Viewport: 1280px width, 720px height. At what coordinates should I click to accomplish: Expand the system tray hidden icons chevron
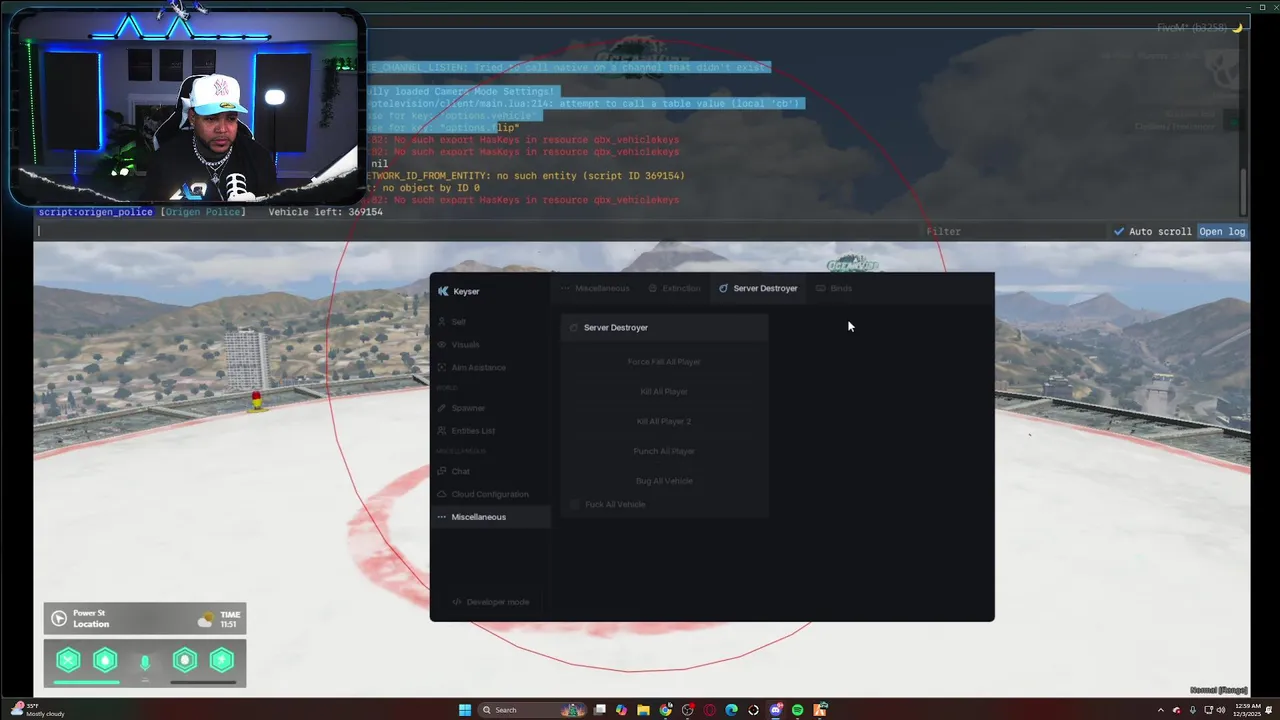coord(1161,710)
